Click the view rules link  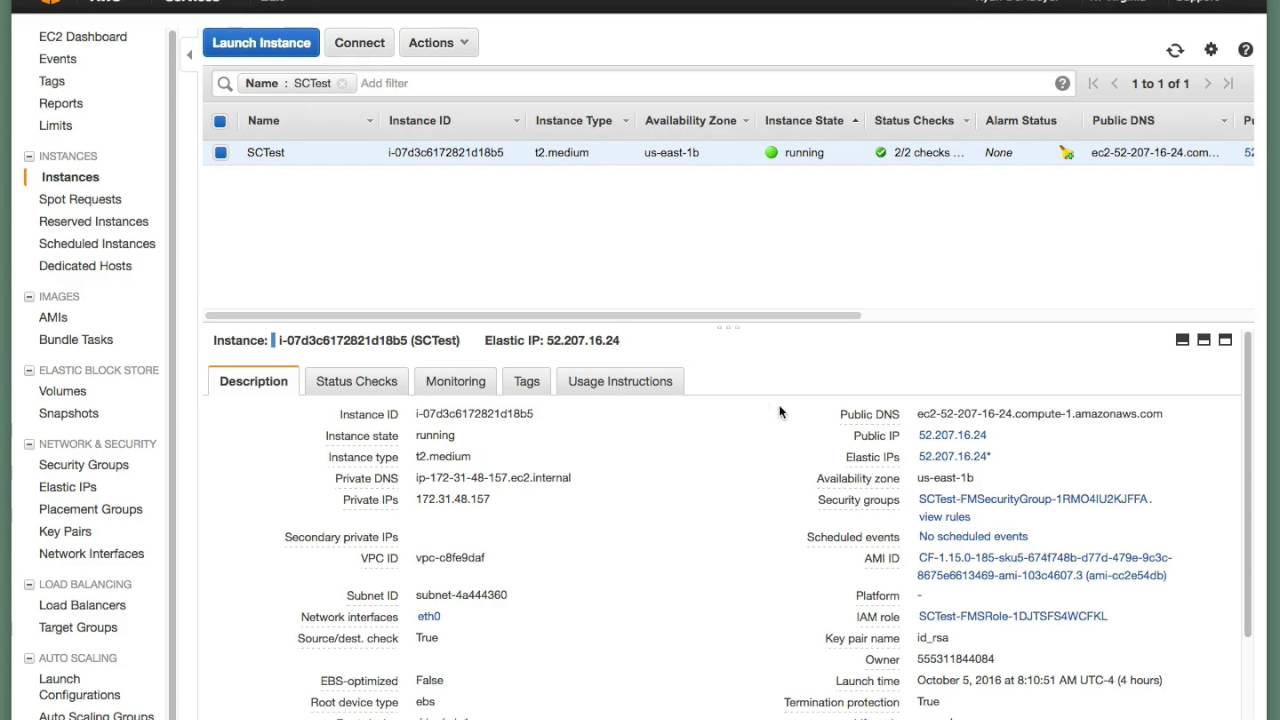(944, 517)
